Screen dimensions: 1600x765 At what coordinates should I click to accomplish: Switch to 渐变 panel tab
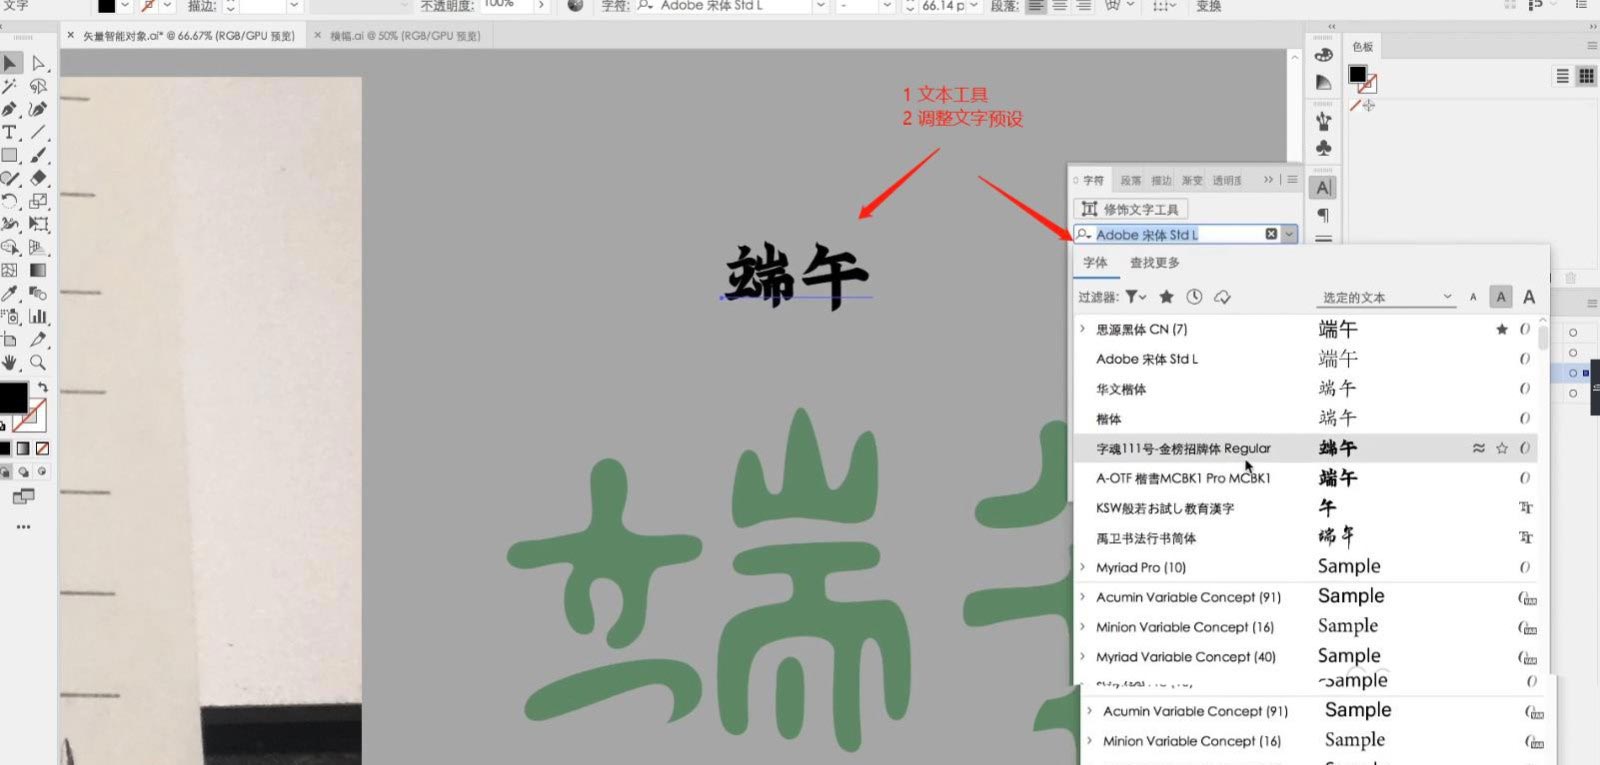click(1192, 181)
